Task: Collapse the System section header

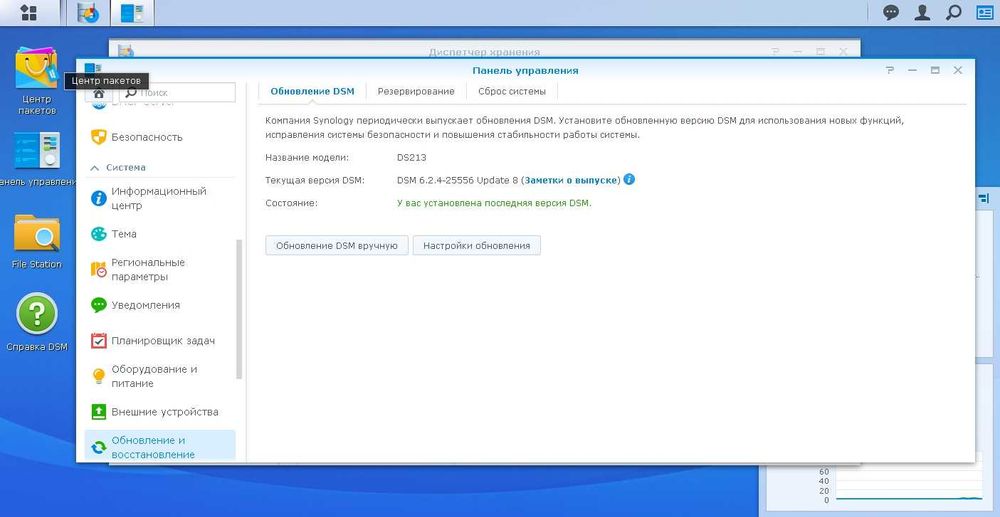Action: (x=160, y=168)
